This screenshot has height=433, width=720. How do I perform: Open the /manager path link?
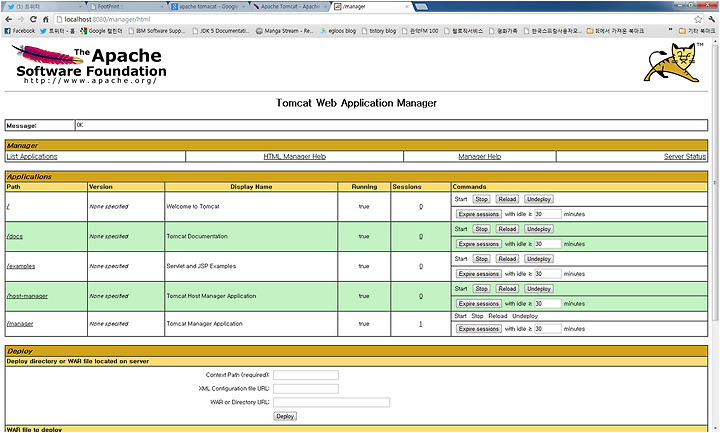coord(20,324)
